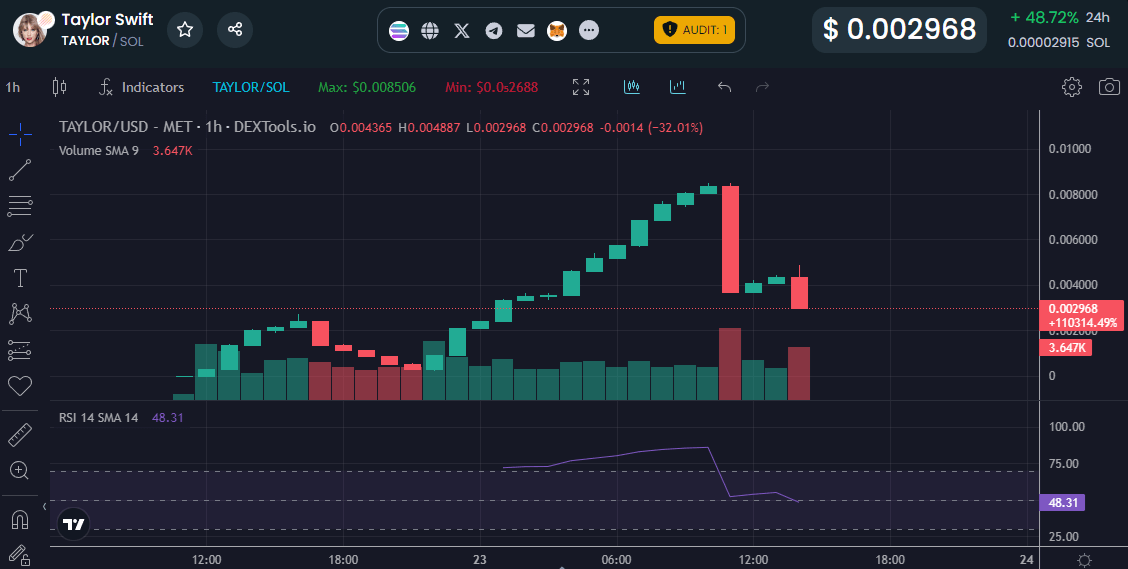Activate the zoom in tool
Viewport: 1128px width, 569px height.
(19, 470)
